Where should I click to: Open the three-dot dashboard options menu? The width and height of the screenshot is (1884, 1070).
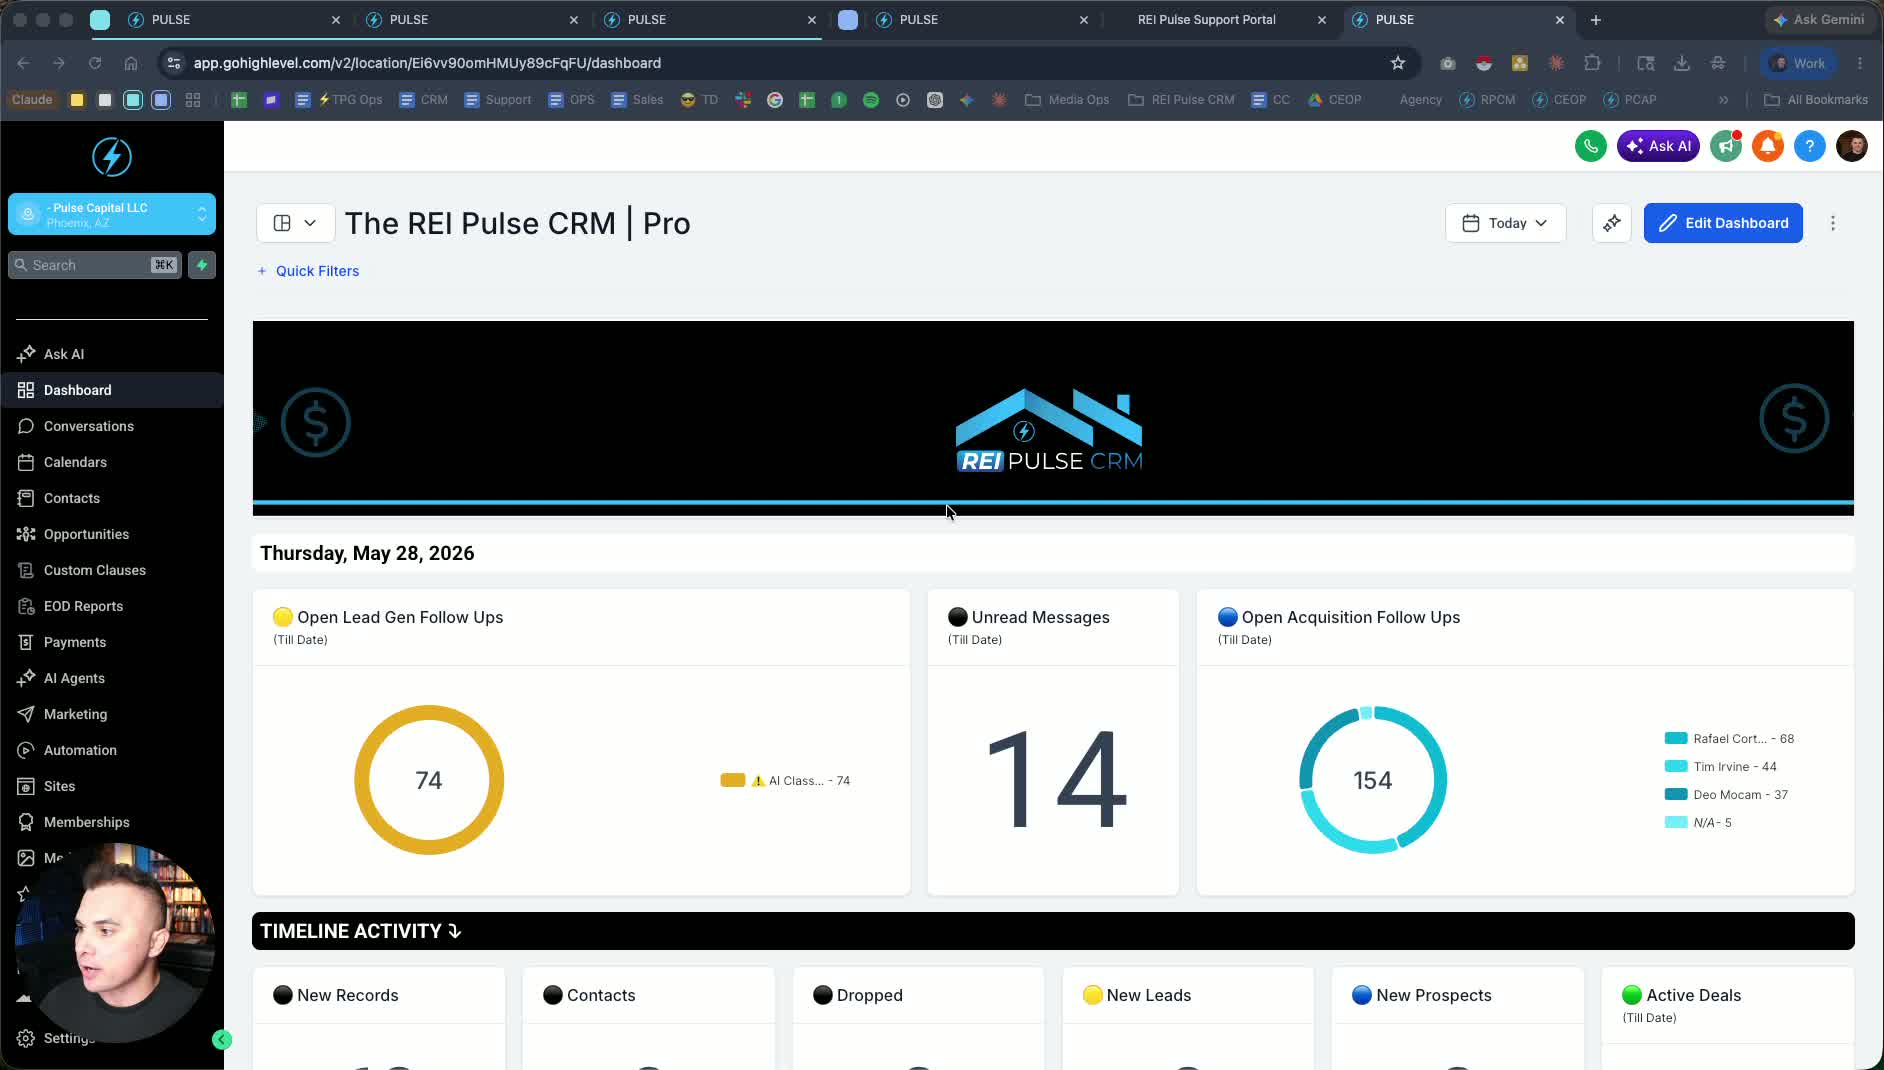[1833, 223]
